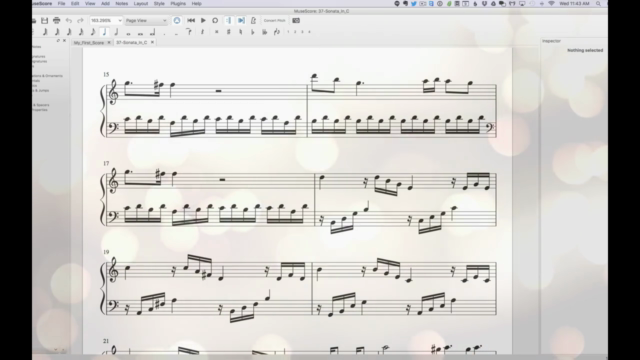This screenshot has height=360, width=640.
Task: Open the Add menu
Action: coord(105,3)
